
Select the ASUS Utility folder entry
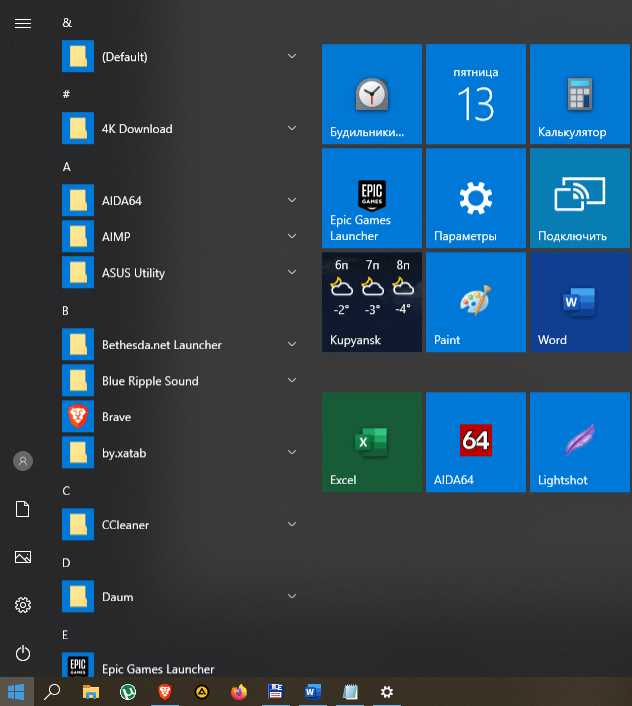[x=180, y=272]
